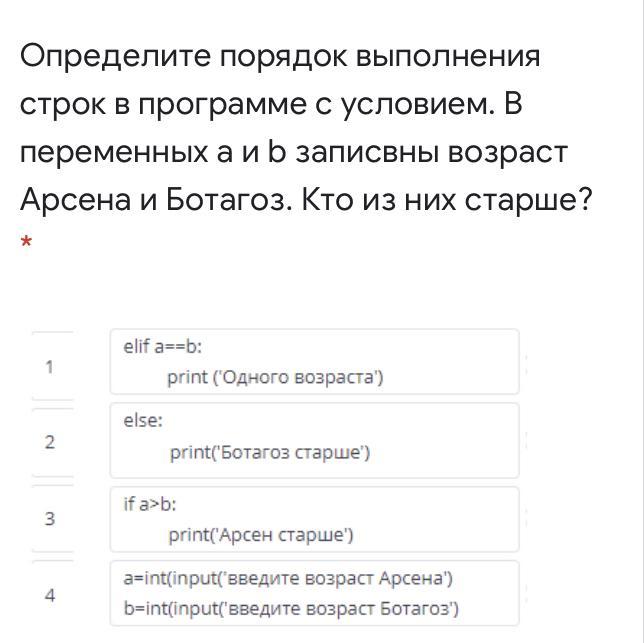644x643 pixels.
Task: Click the red required asterisk
Action: click(x=26, y=241)
